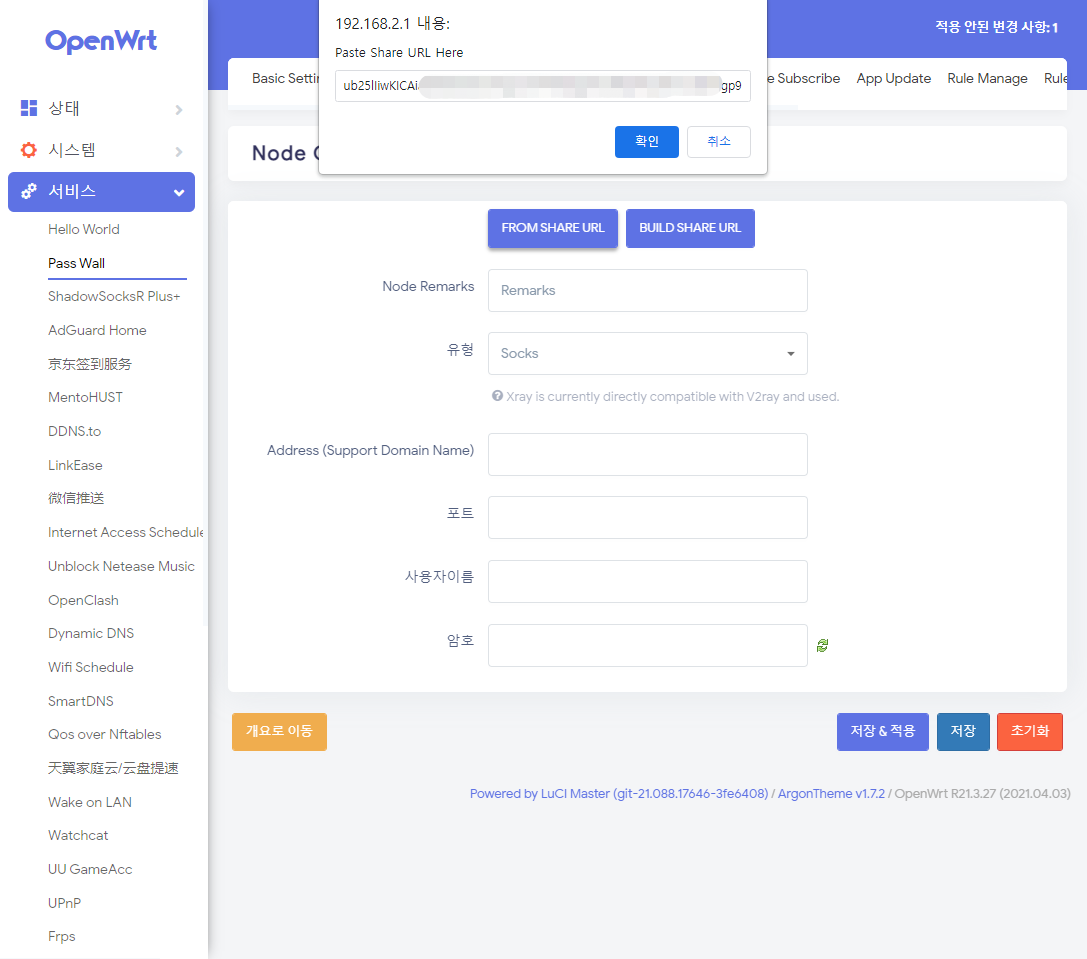Open Wake on LAN service
The height and width of the screenshot is (959, 1087).
click(x=89, y=802)
